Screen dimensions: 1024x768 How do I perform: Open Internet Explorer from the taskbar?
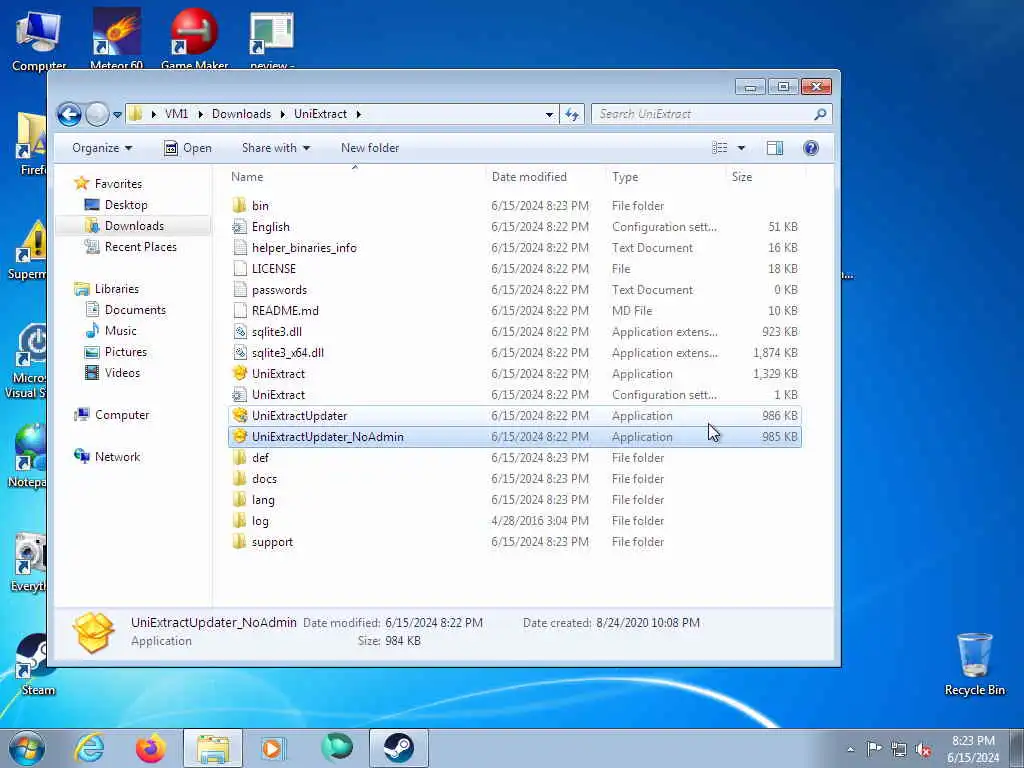coord(89,748)
